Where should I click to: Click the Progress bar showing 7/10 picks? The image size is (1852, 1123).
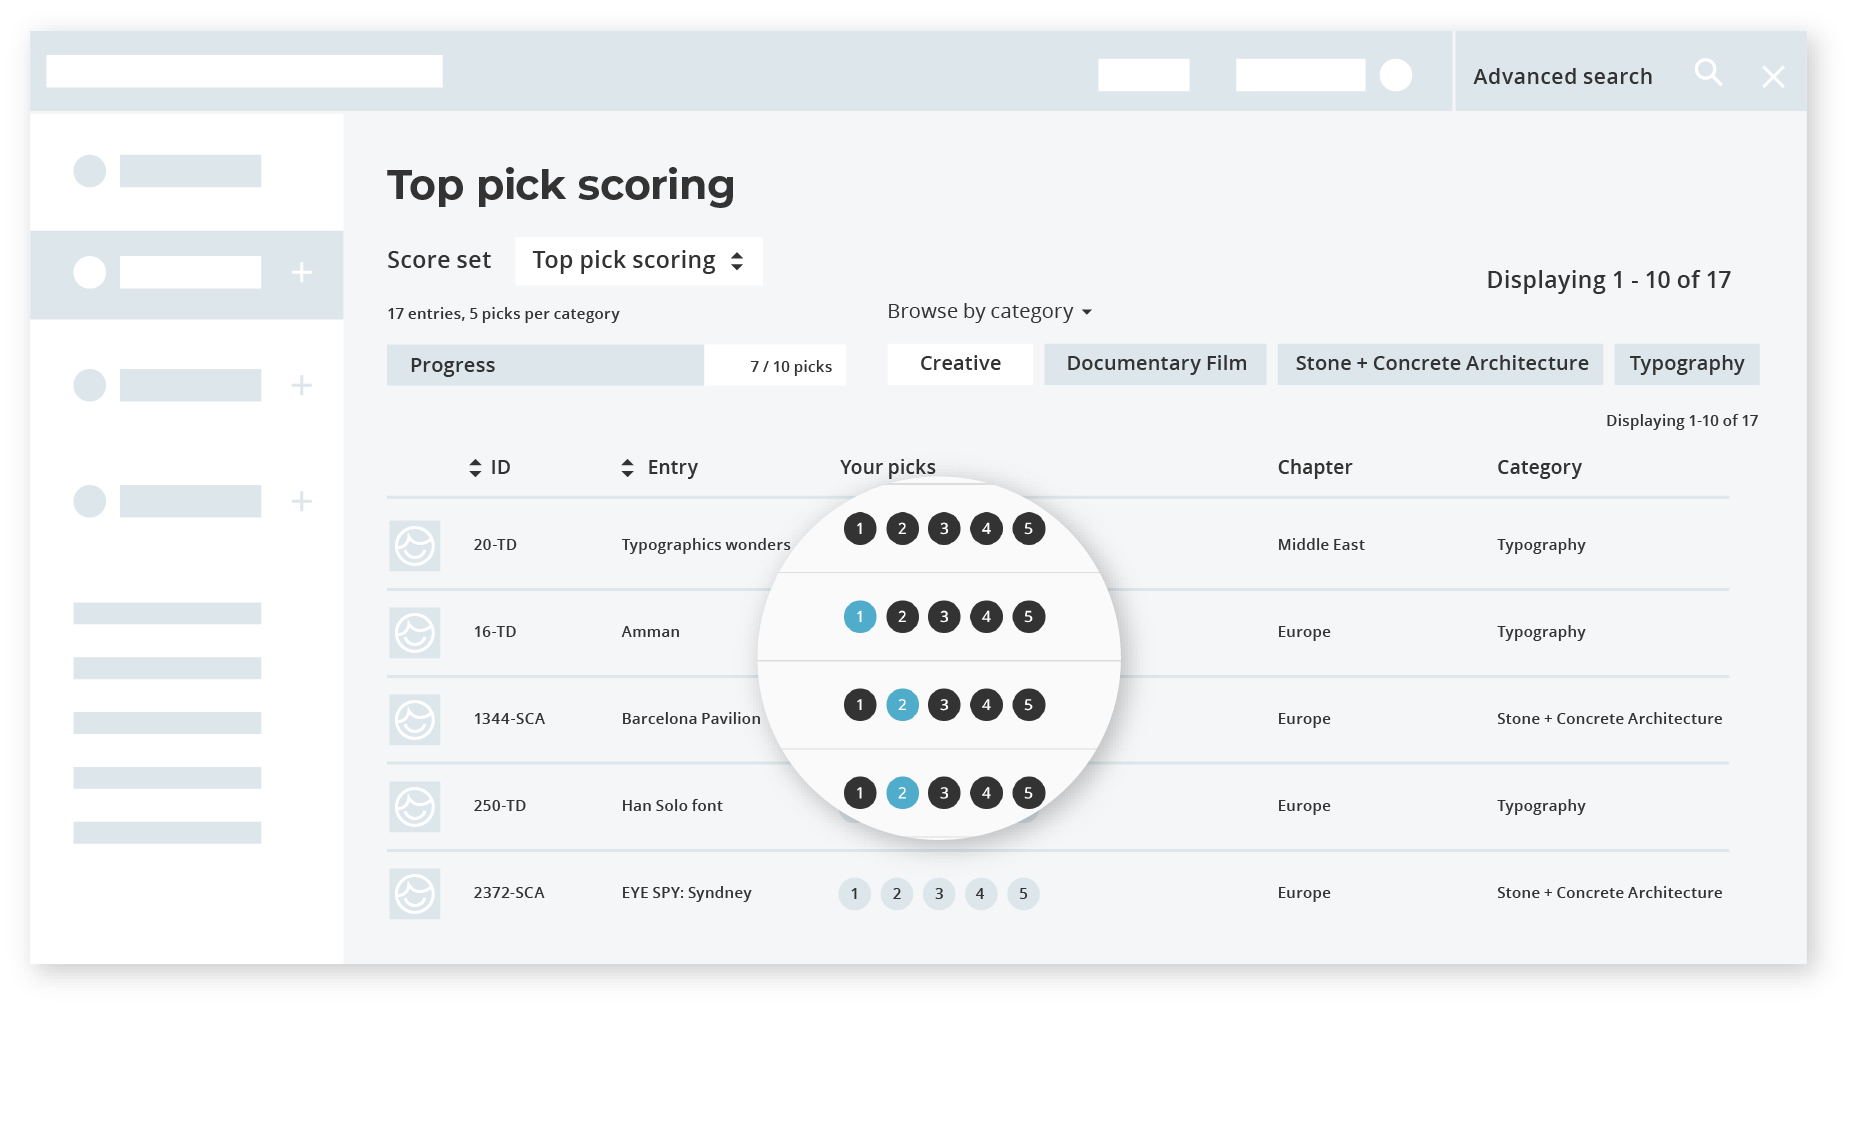point(615,366)
